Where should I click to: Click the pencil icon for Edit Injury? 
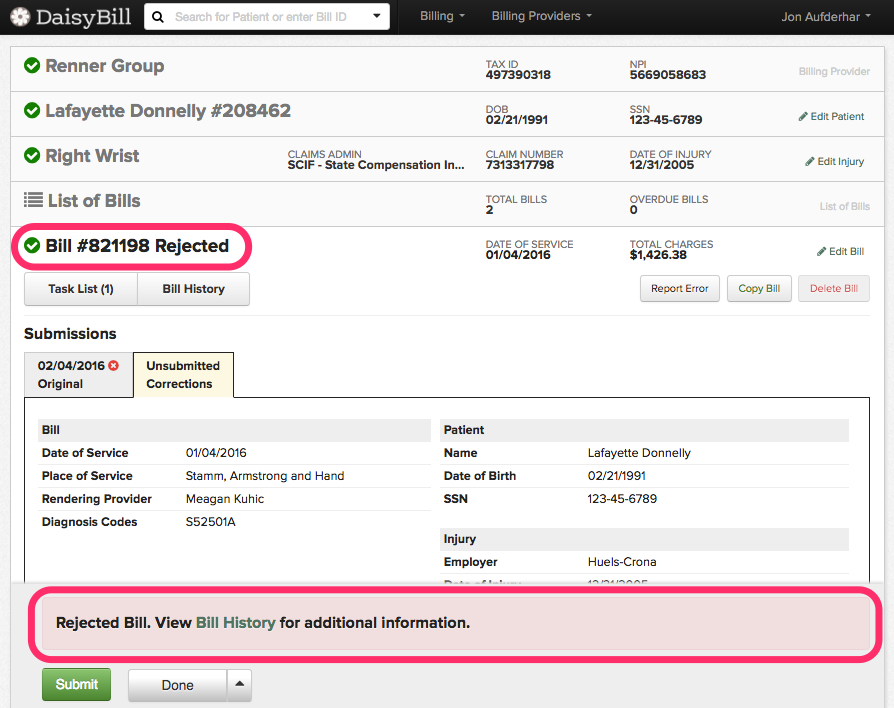[x=810, y=161]
